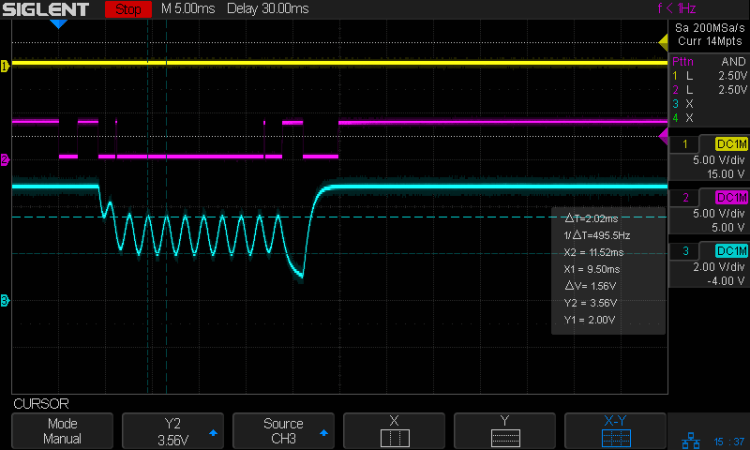The image size is (750, 450).
Task: Open the cursor Mode Manual softkey
Action: point(62,431)
